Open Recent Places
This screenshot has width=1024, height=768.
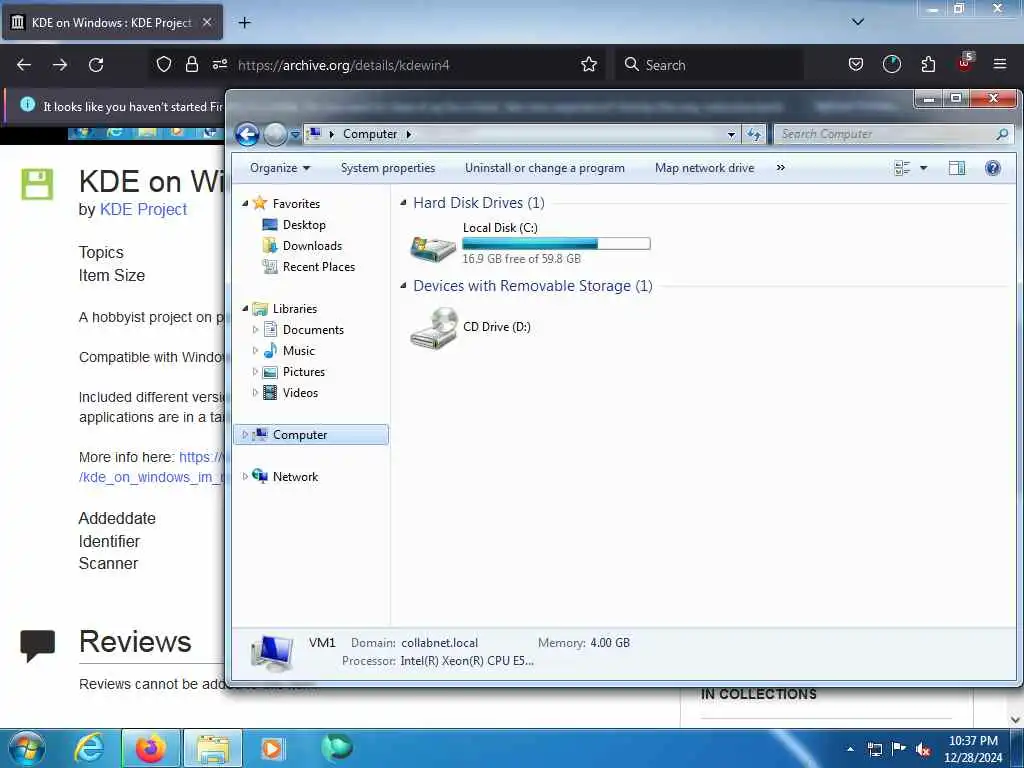(318, 266)
